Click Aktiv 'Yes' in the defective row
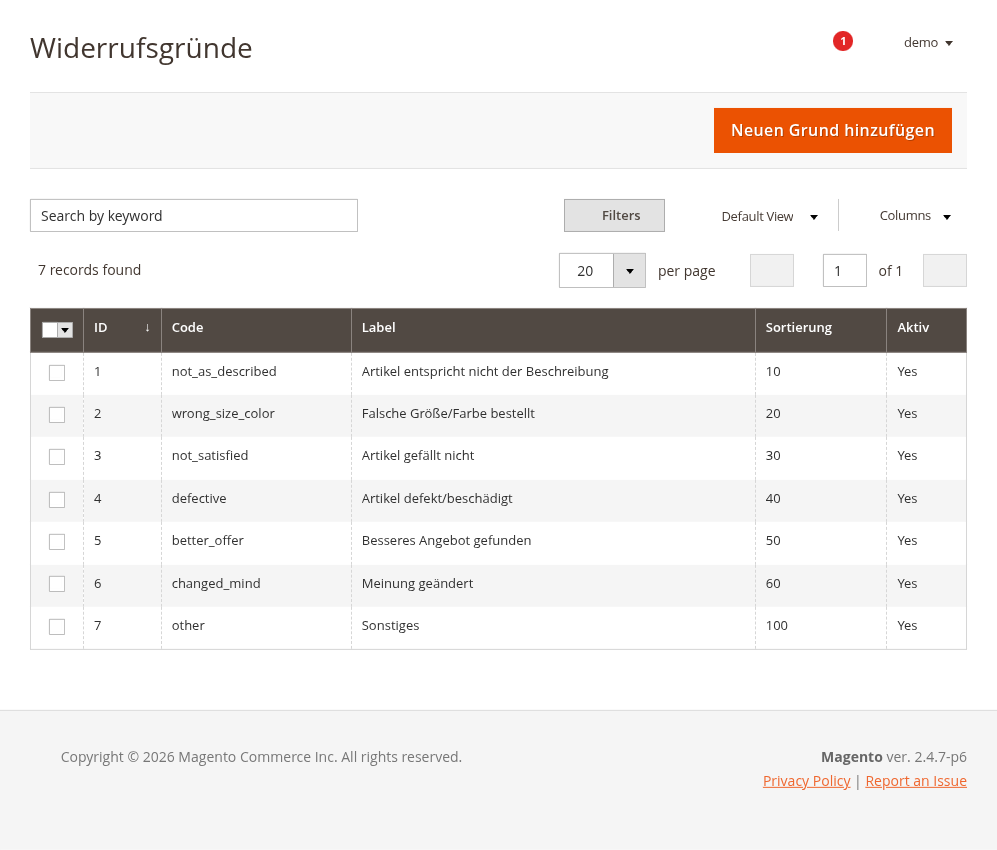 [907, 498]
